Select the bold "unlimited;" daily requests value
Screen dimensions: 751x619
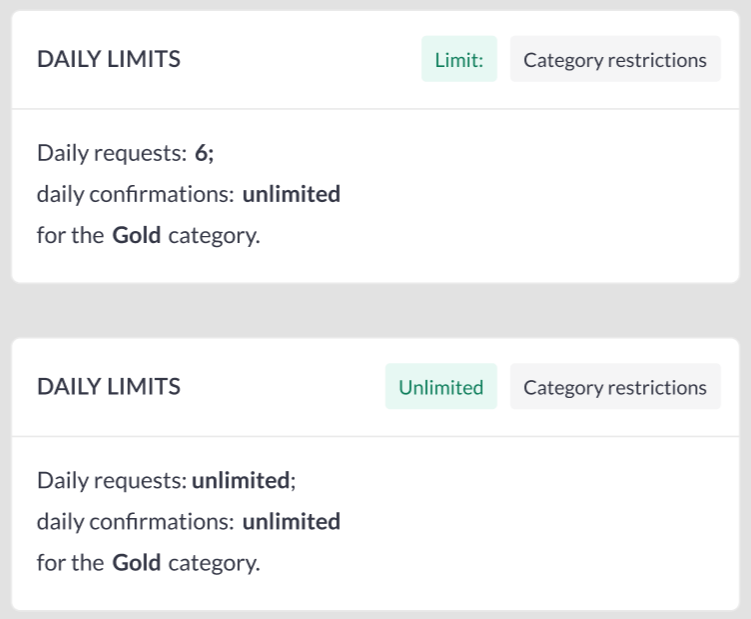coord(243,481)
